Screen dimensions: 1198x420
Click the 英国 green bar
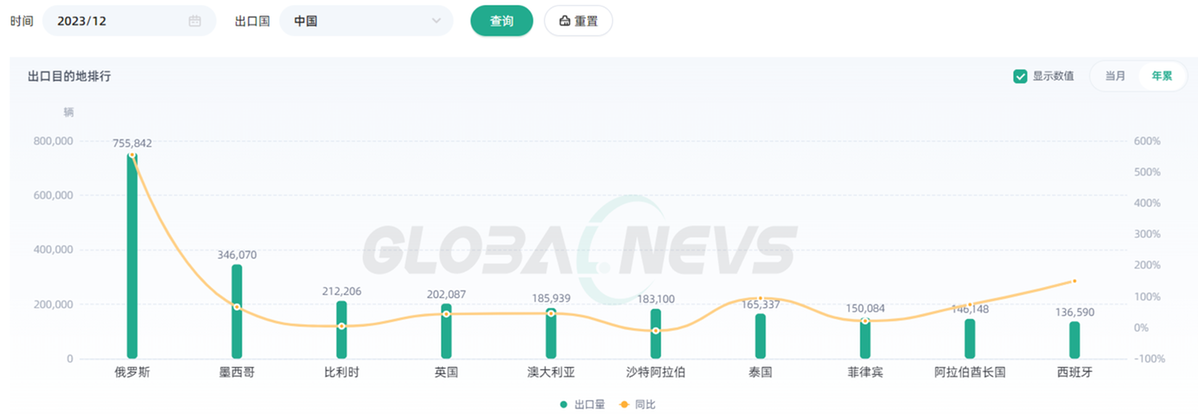(446, 331)
